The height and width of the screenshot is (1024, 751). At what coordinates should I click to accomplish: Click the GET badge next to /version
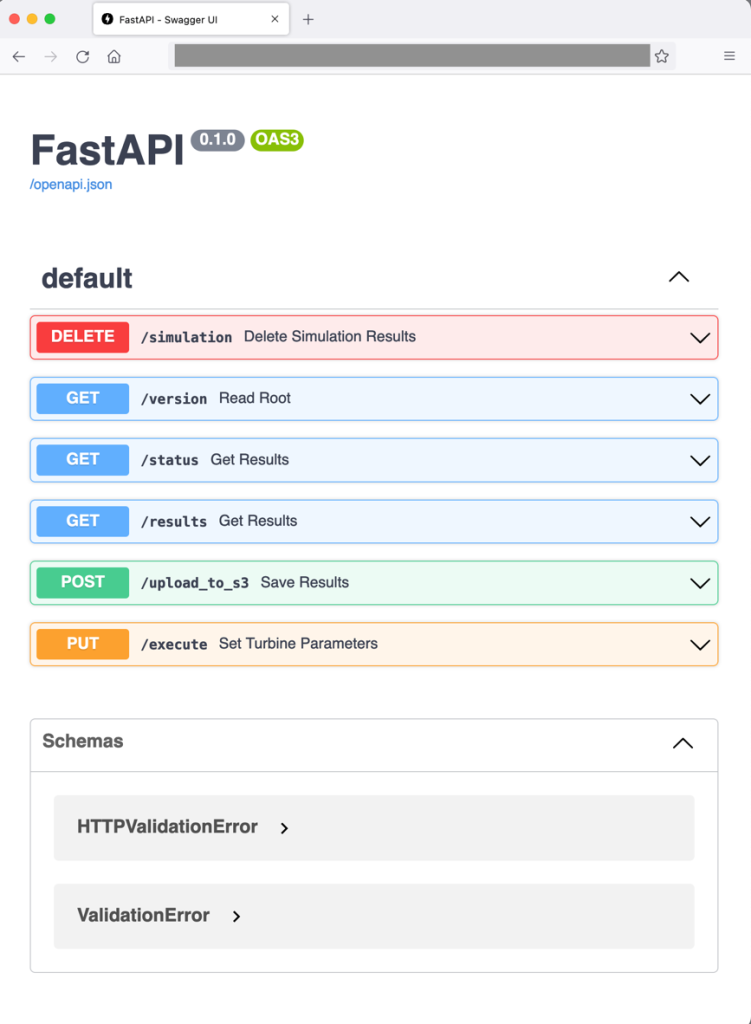(x=82, y=398)
